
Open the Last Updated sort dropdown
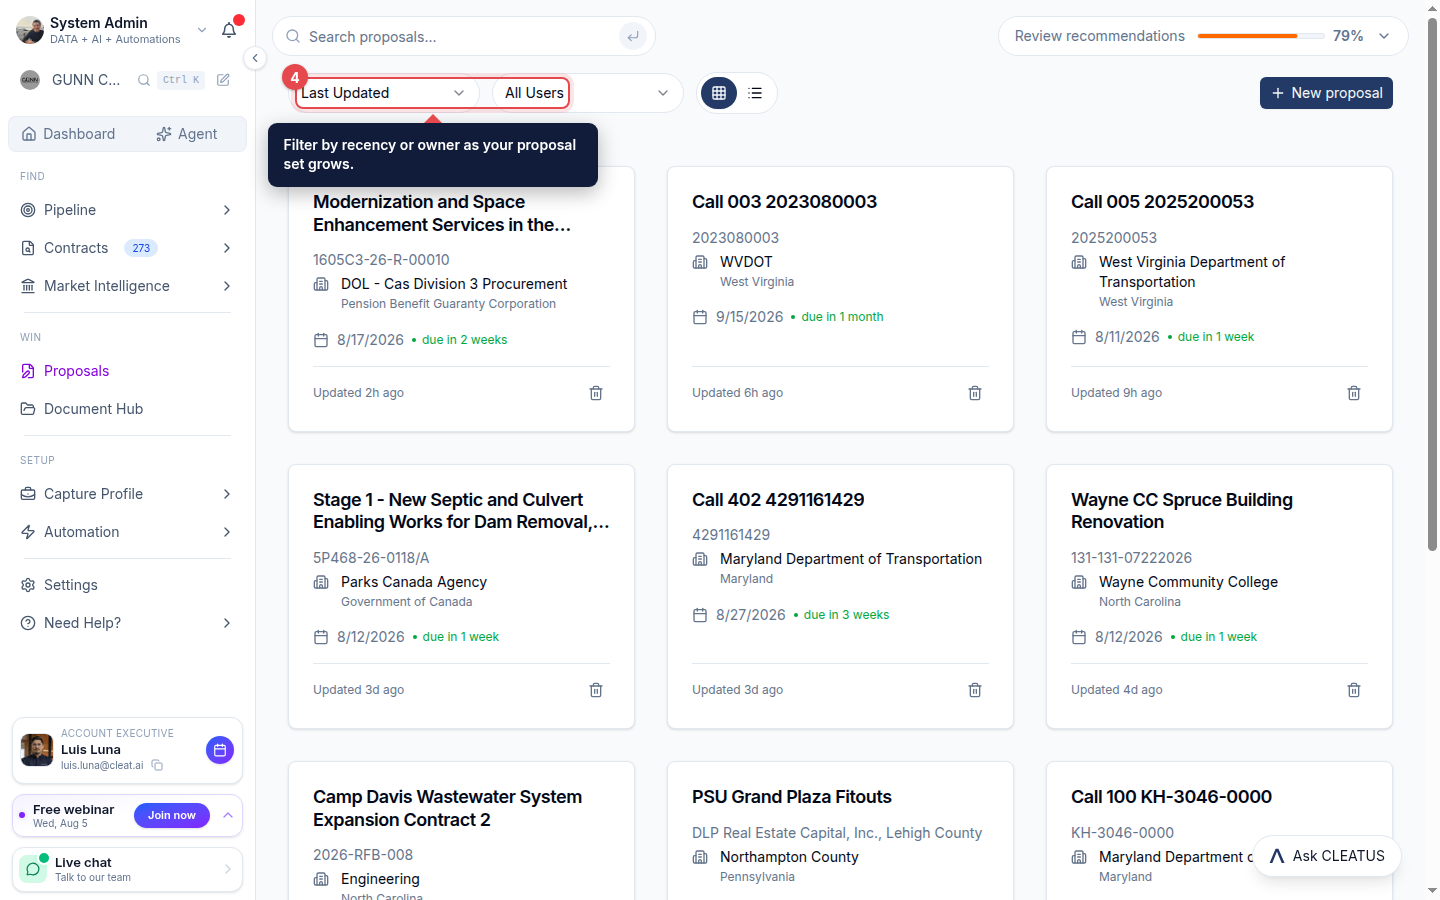point(383,93)
